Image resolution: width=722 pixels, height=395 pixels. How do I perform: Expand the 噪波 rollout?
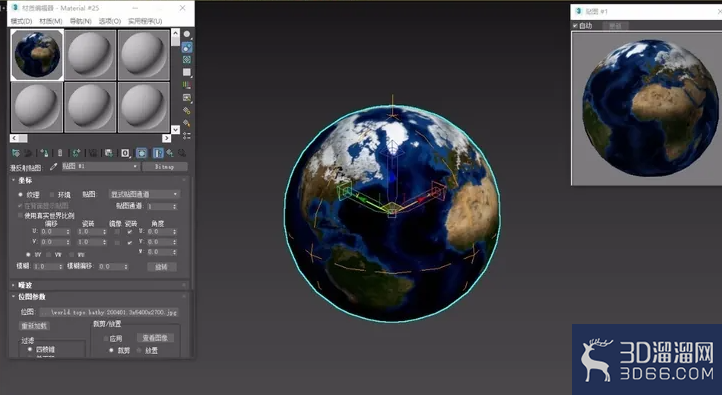(x=25, y=285)
